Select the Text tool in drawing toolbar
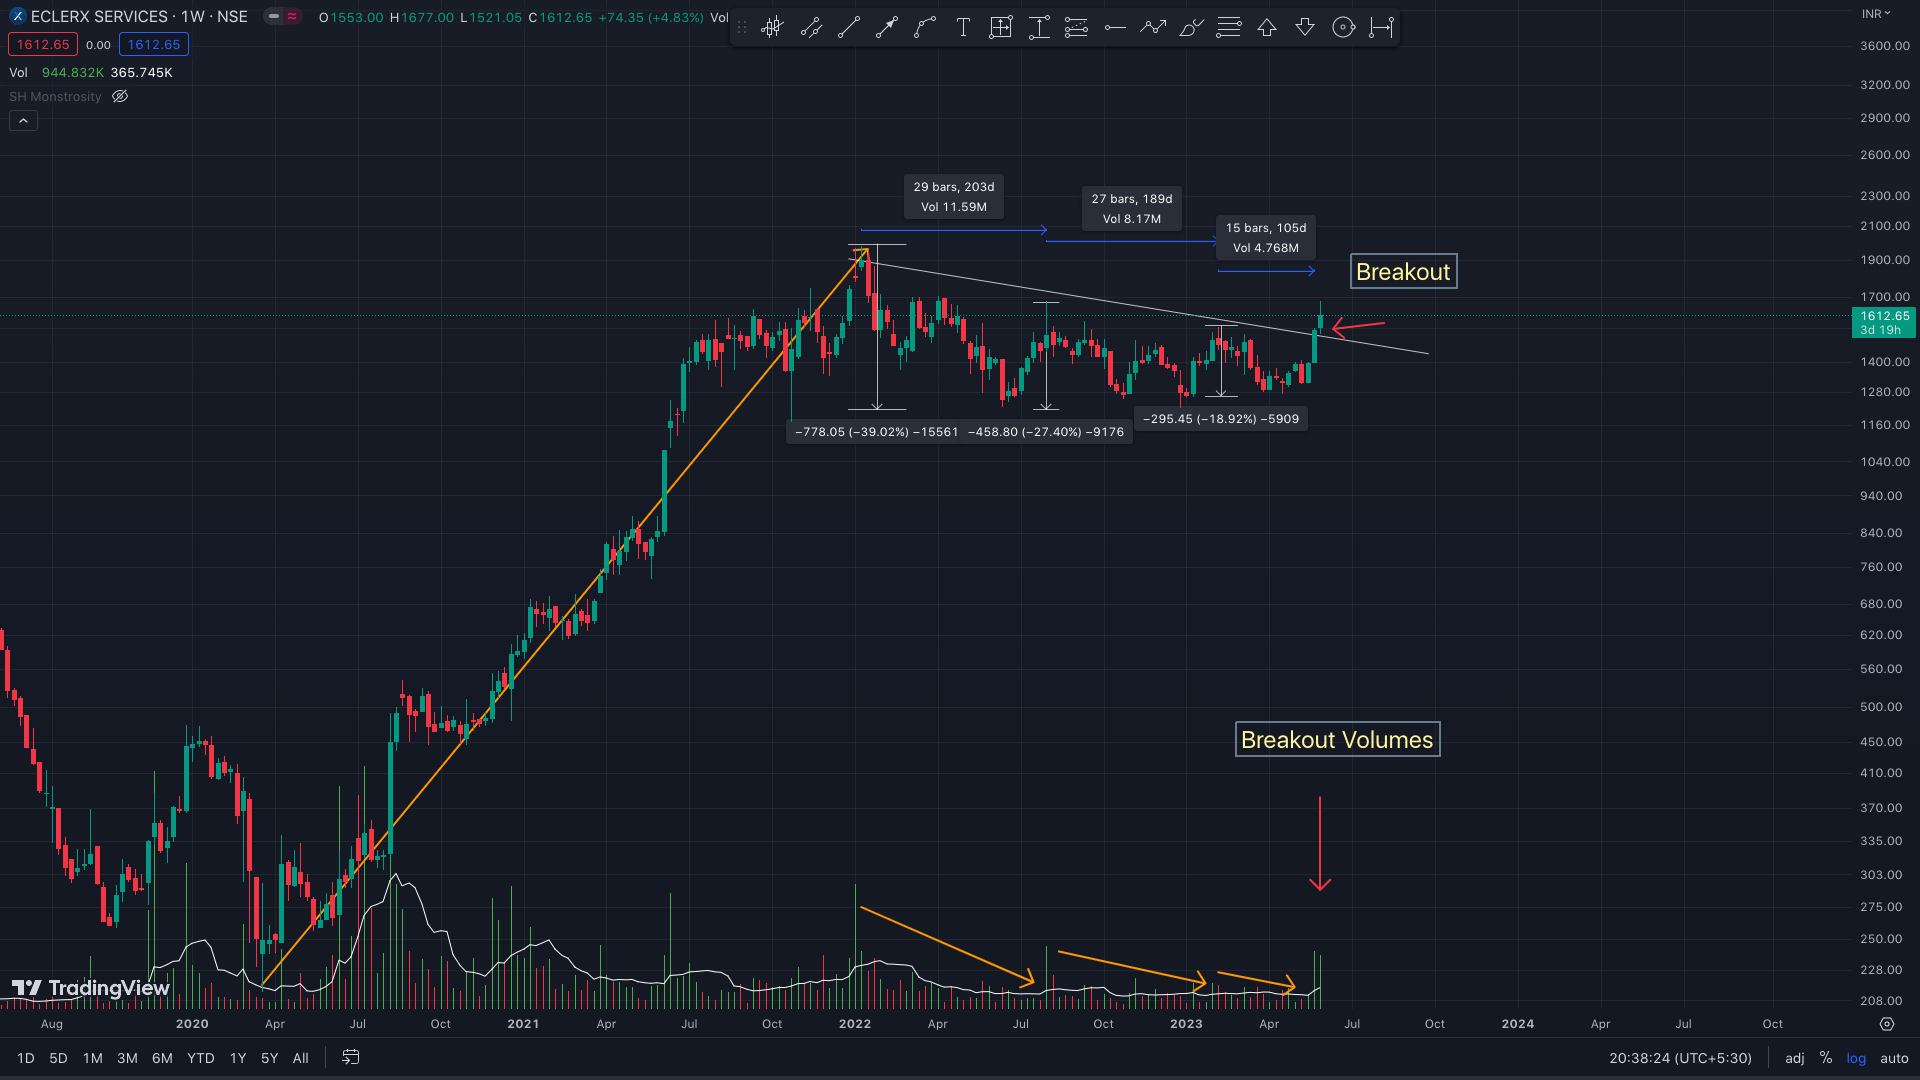The width and height of the screenshot is (1920, 1080). tap(963, 28)
